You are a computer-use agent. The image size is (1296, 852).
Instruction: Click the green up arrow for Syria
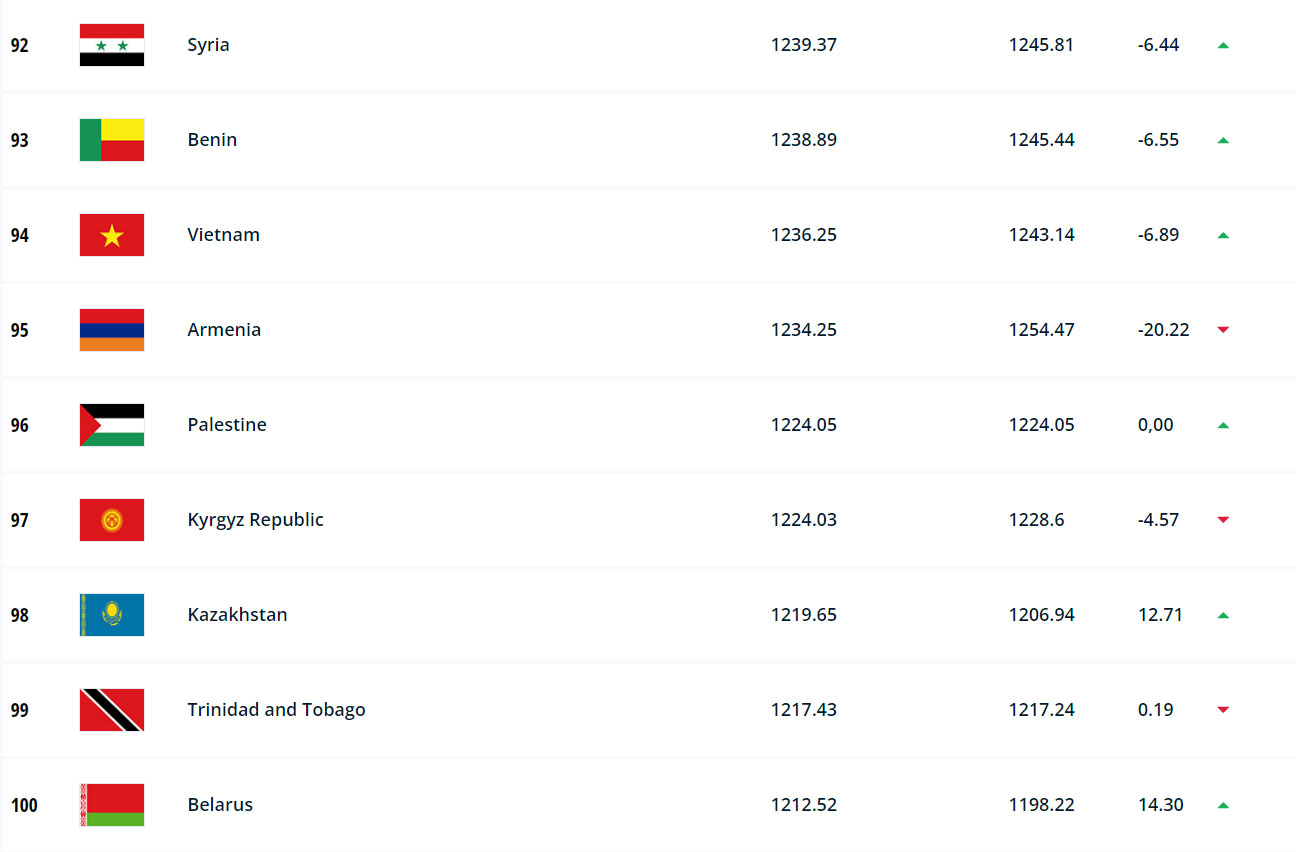[x=1223, y=45]
